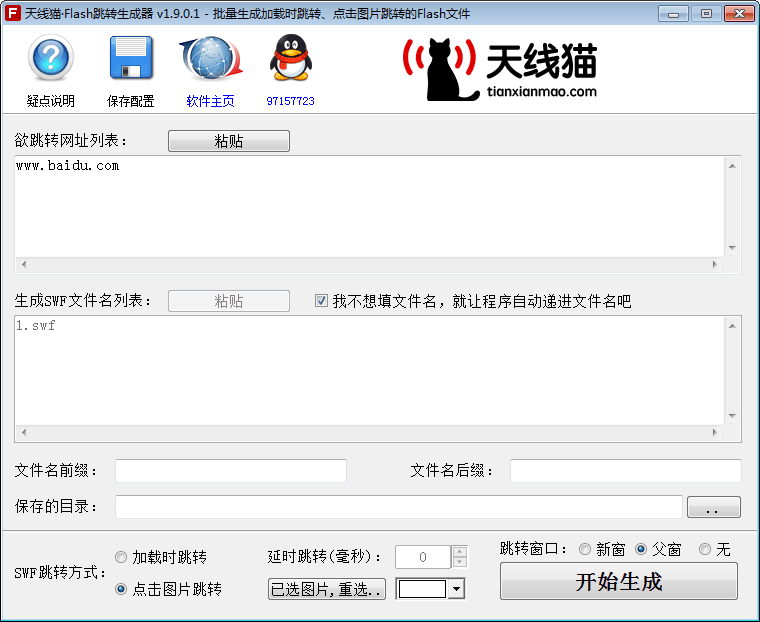
Task: Click SWF list vertical scrollbar down arrow
Action: click(732, 416)
